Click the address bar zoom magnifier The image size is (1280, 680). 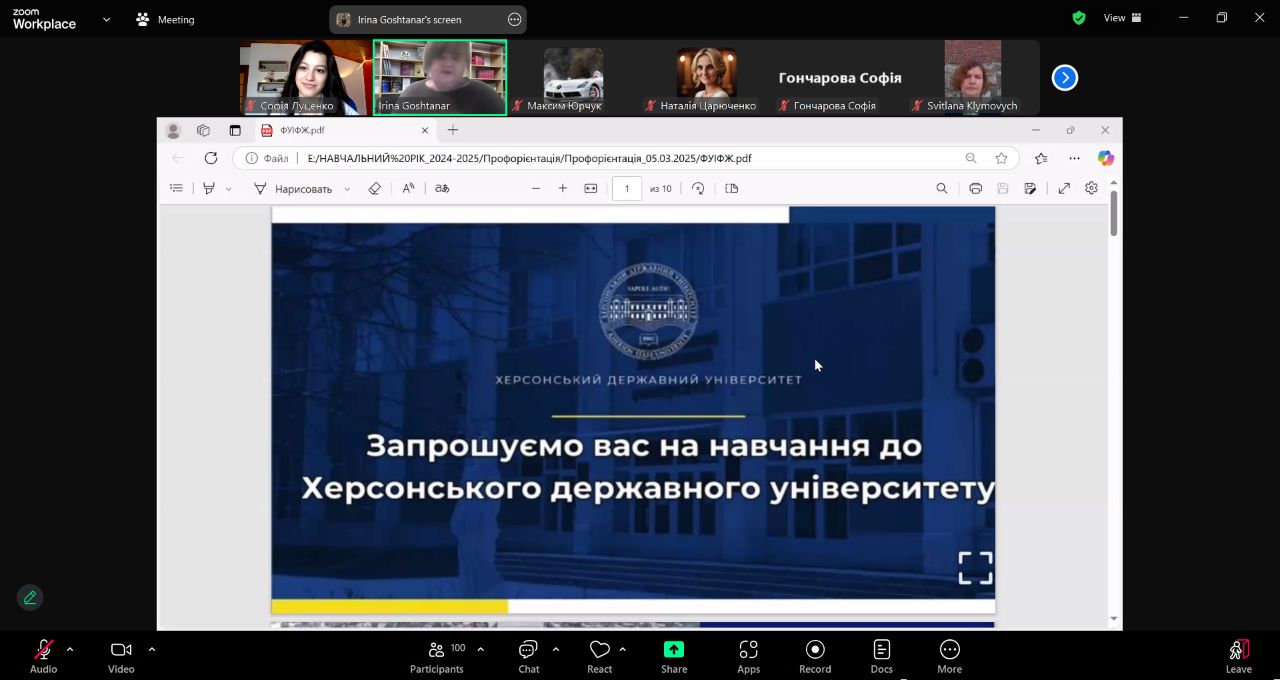coord(971,158)
